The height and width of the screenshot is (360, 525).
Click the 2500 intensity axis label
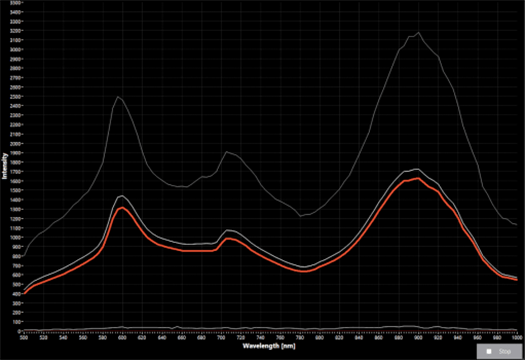(15, 96)
